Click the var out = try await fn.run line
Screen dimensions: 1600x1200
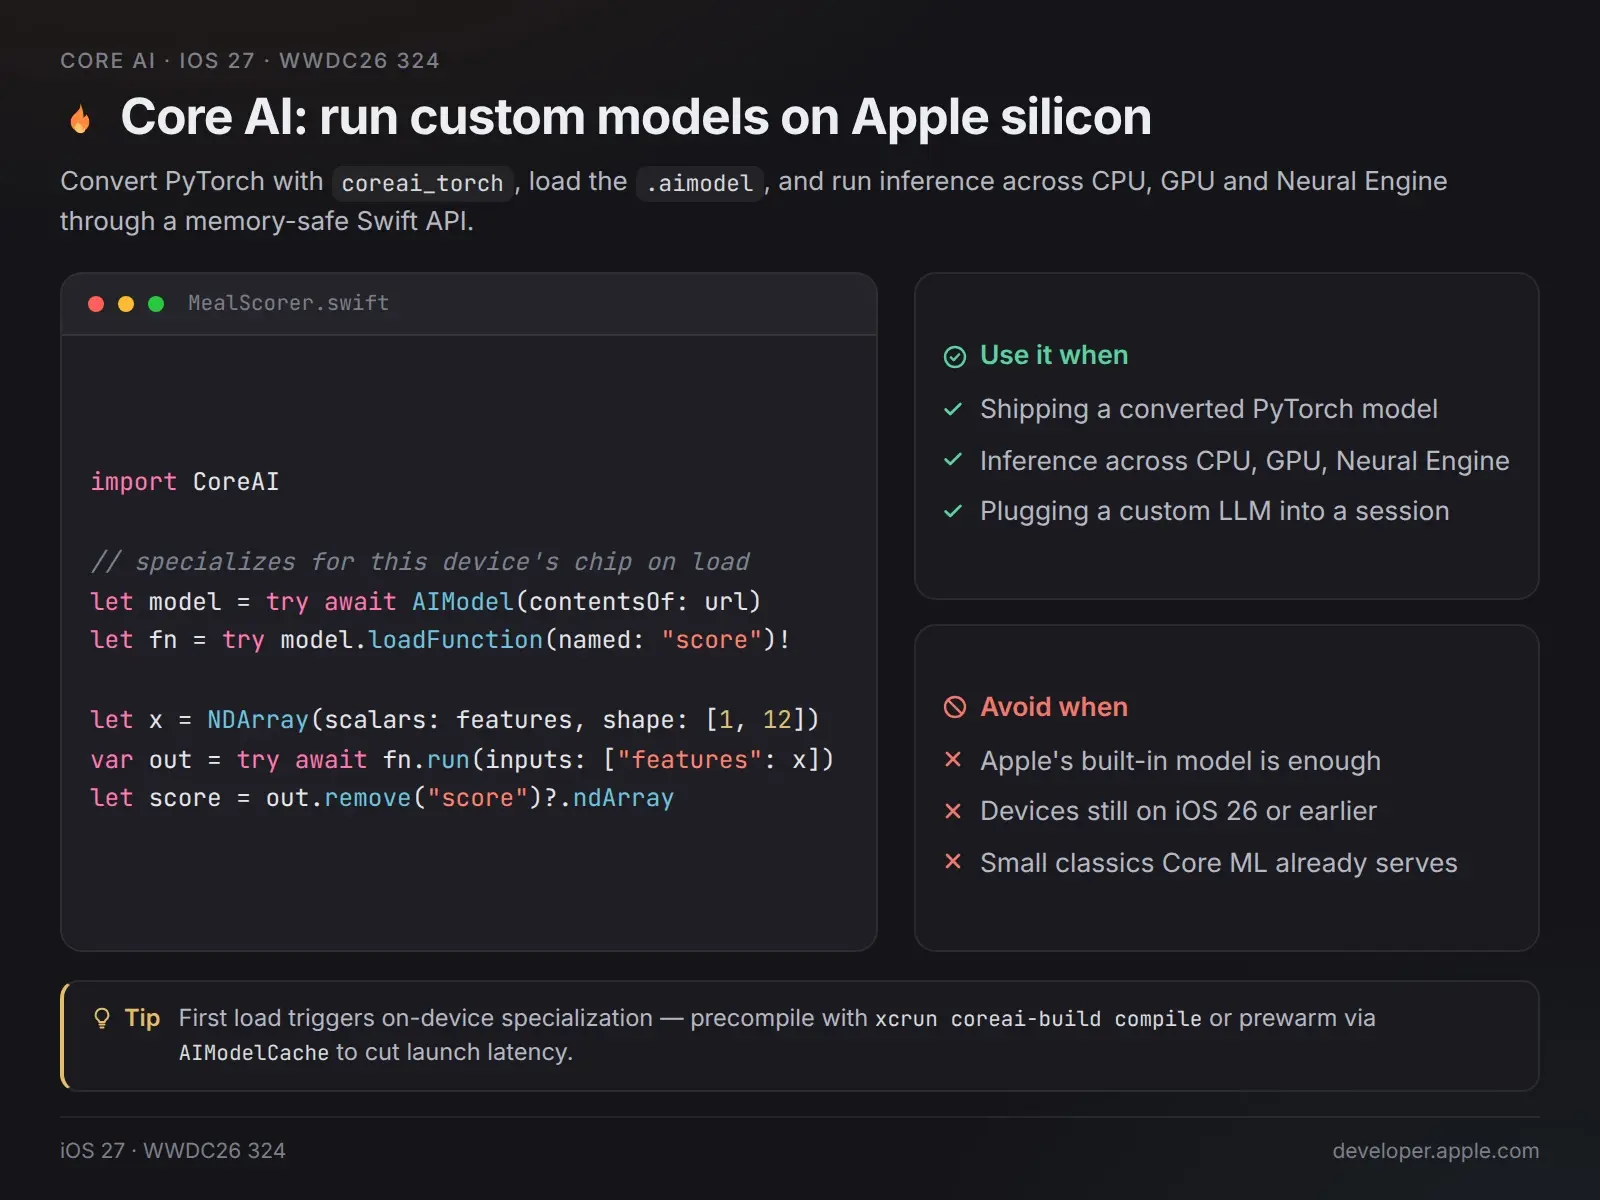coord(462,760)
